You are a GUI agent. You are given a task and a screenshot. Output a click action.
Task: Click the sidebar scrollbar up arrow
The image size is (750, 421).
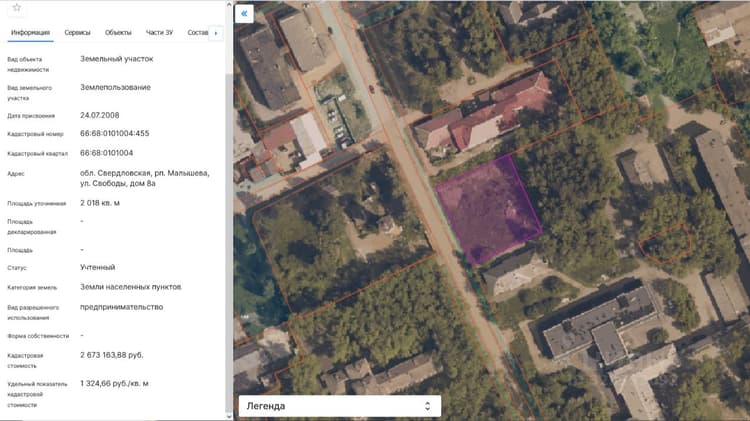pyautogui.click(x=229, y=4)
